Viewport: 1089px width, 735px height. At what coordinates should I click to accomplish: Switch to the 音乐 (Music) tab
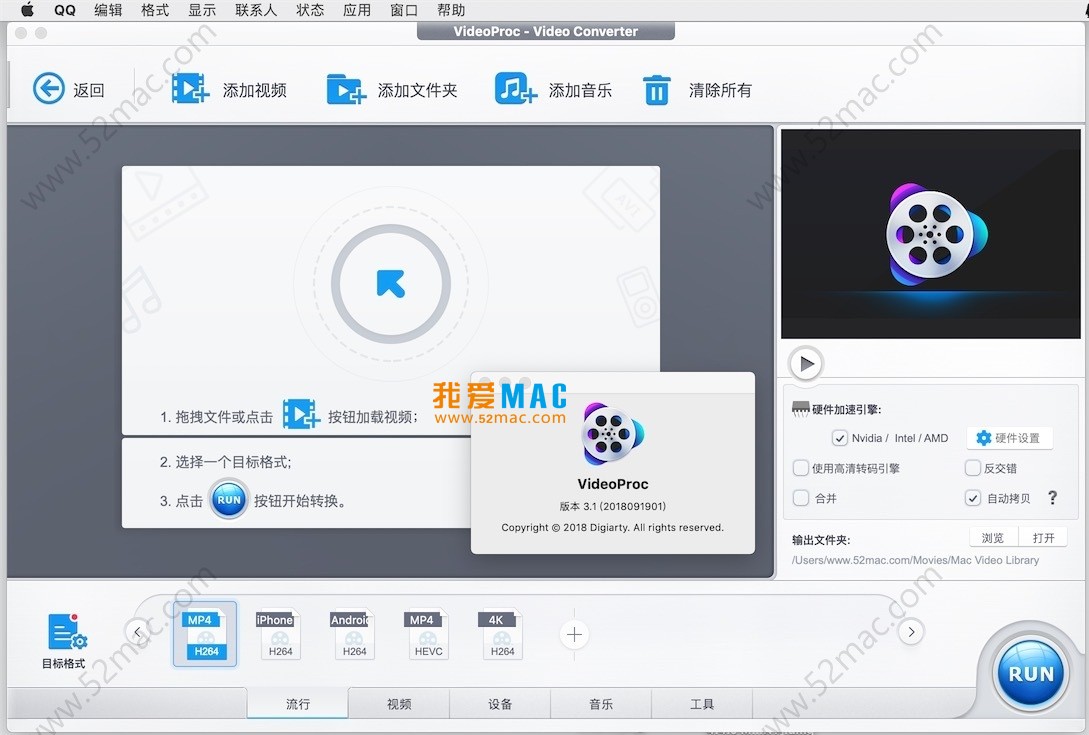tap(601, 704)
